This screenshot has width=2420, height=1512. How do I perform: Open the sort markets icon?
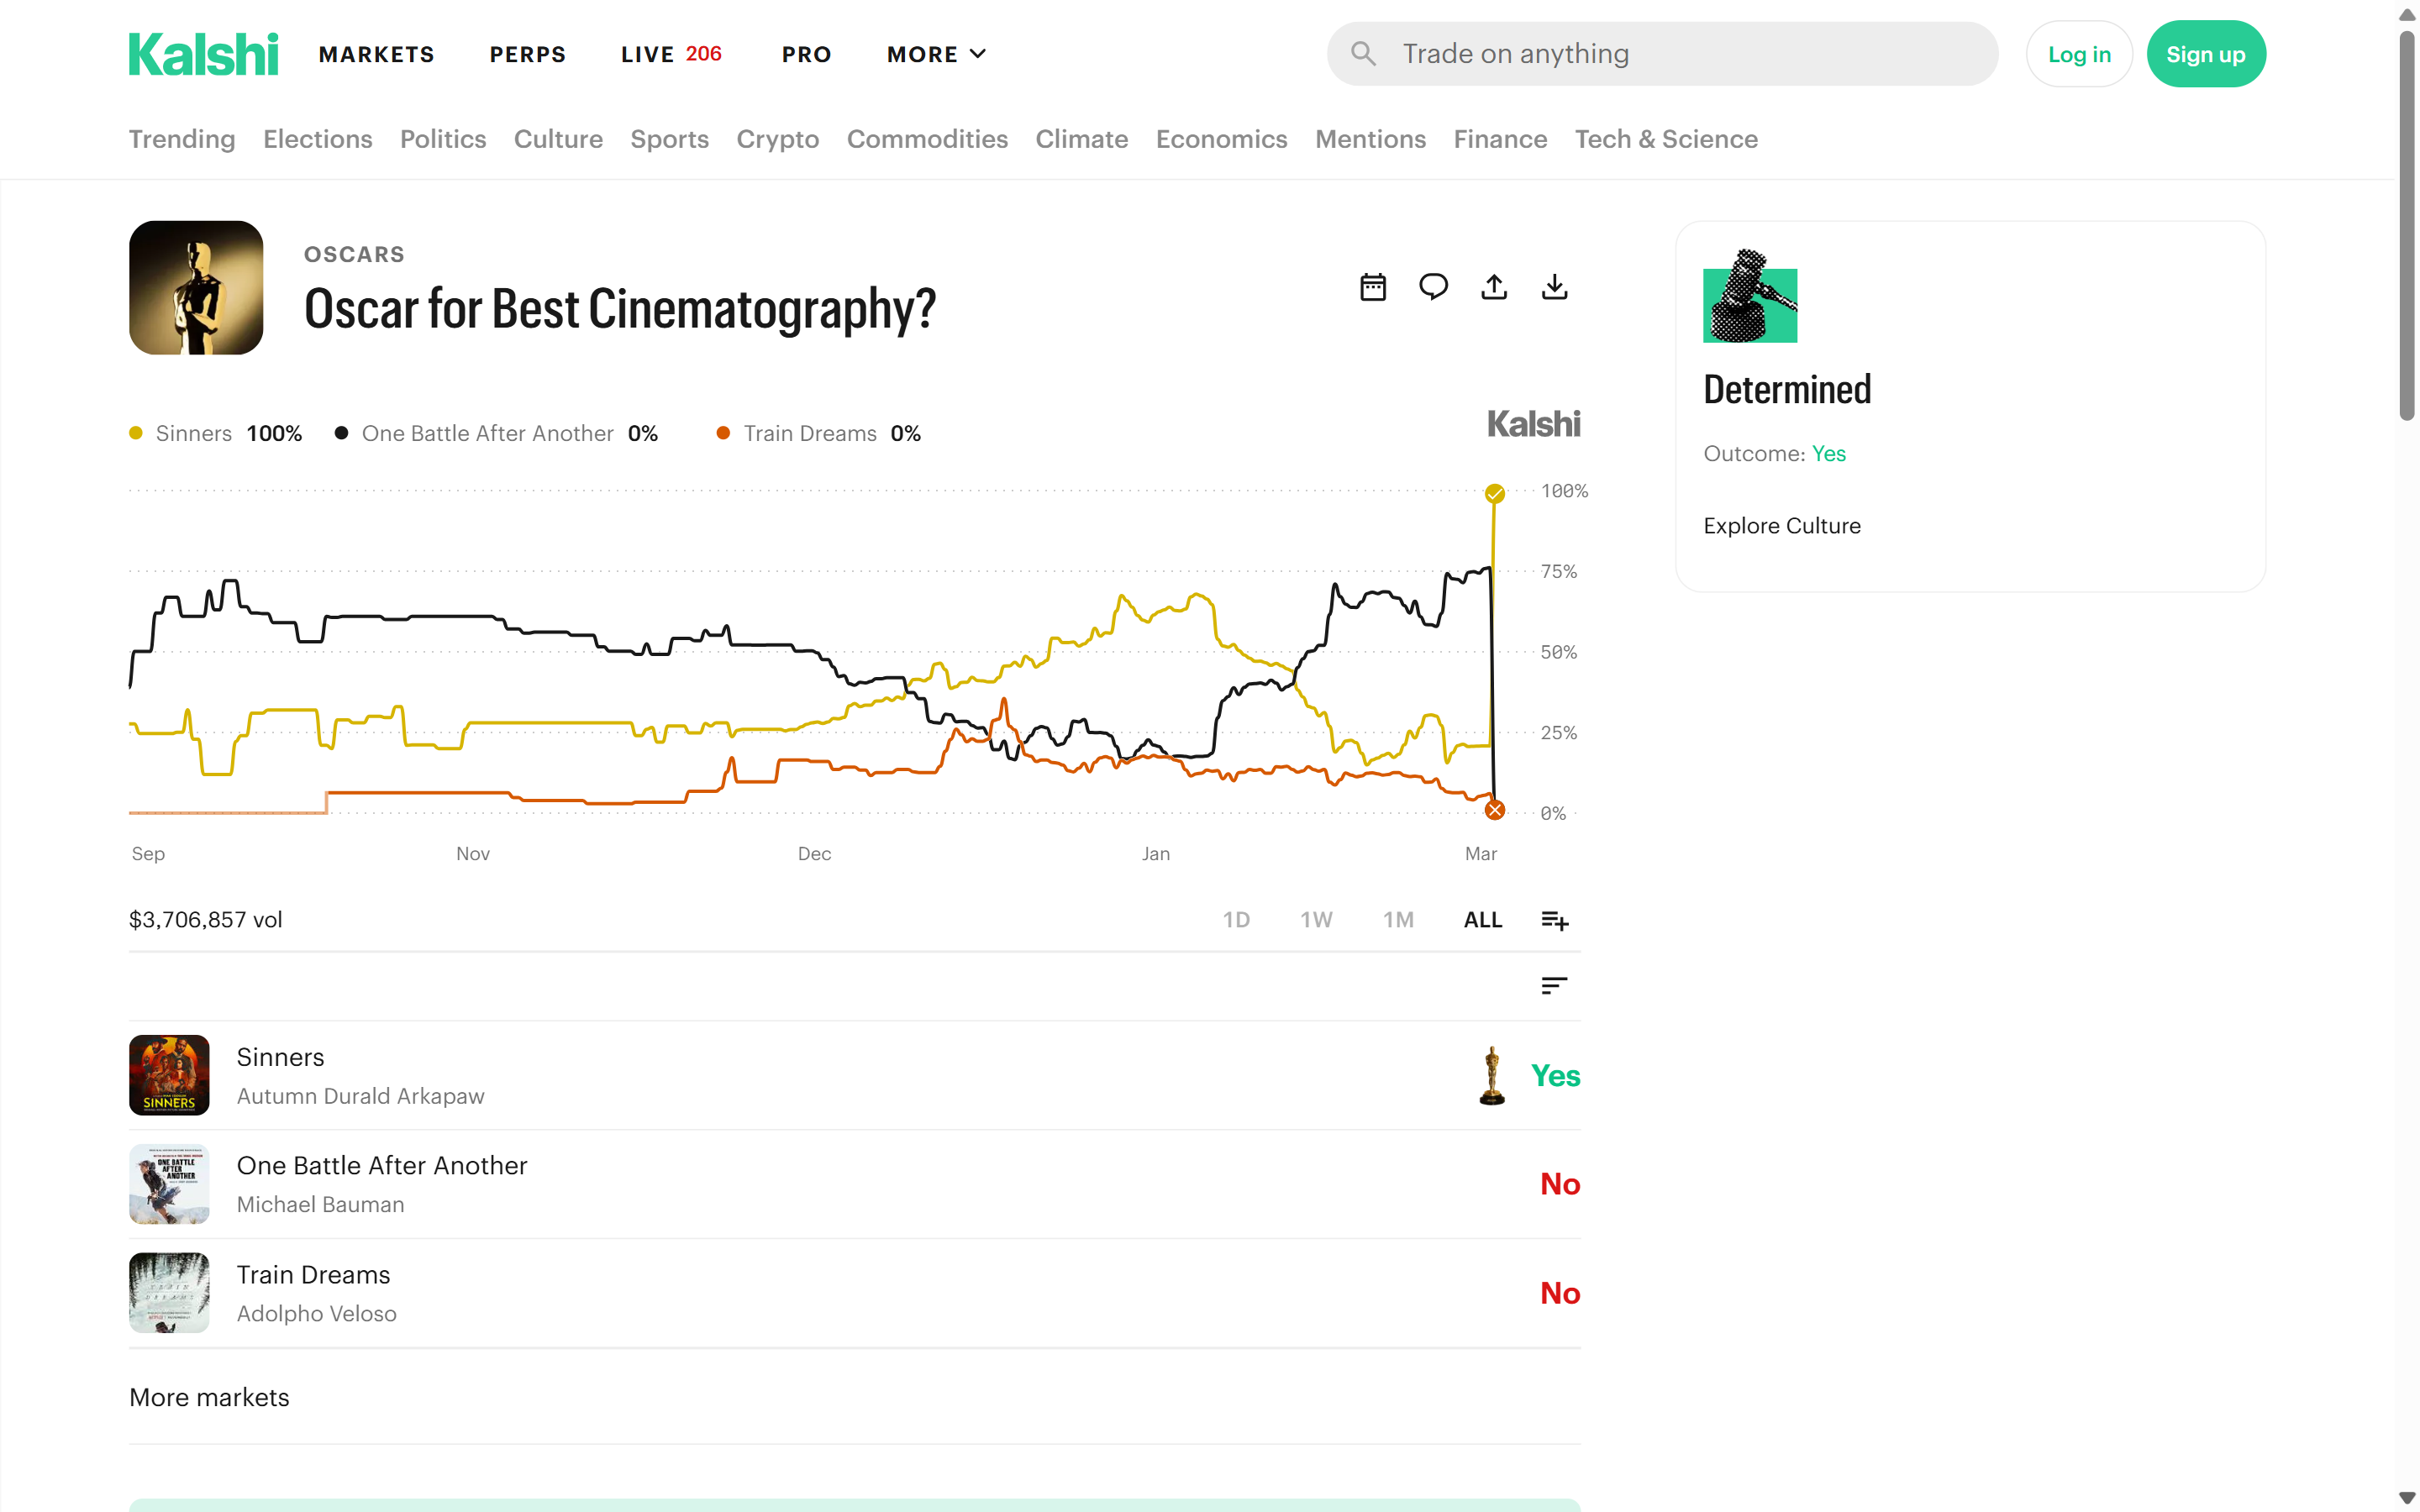[1554, 986]
